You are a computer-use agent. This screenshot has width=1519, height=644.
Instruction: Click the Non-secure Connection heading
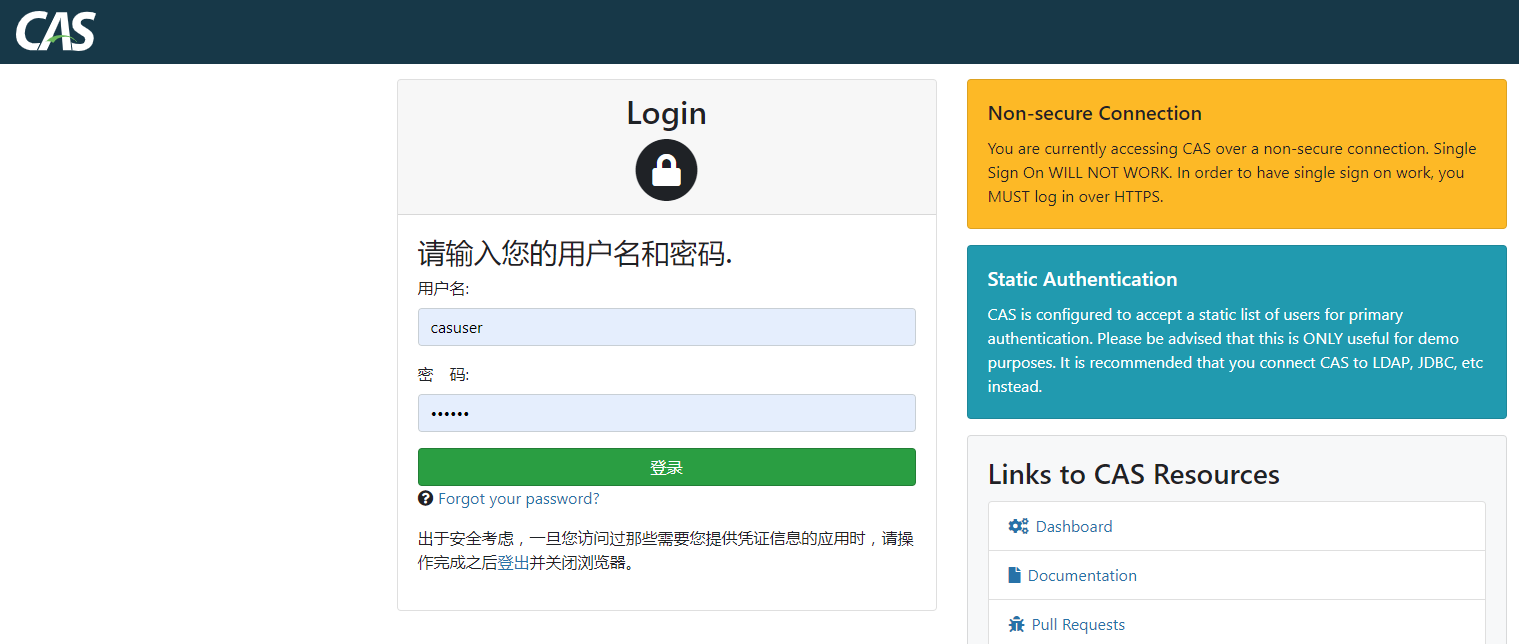click(x=1094, y=113)
